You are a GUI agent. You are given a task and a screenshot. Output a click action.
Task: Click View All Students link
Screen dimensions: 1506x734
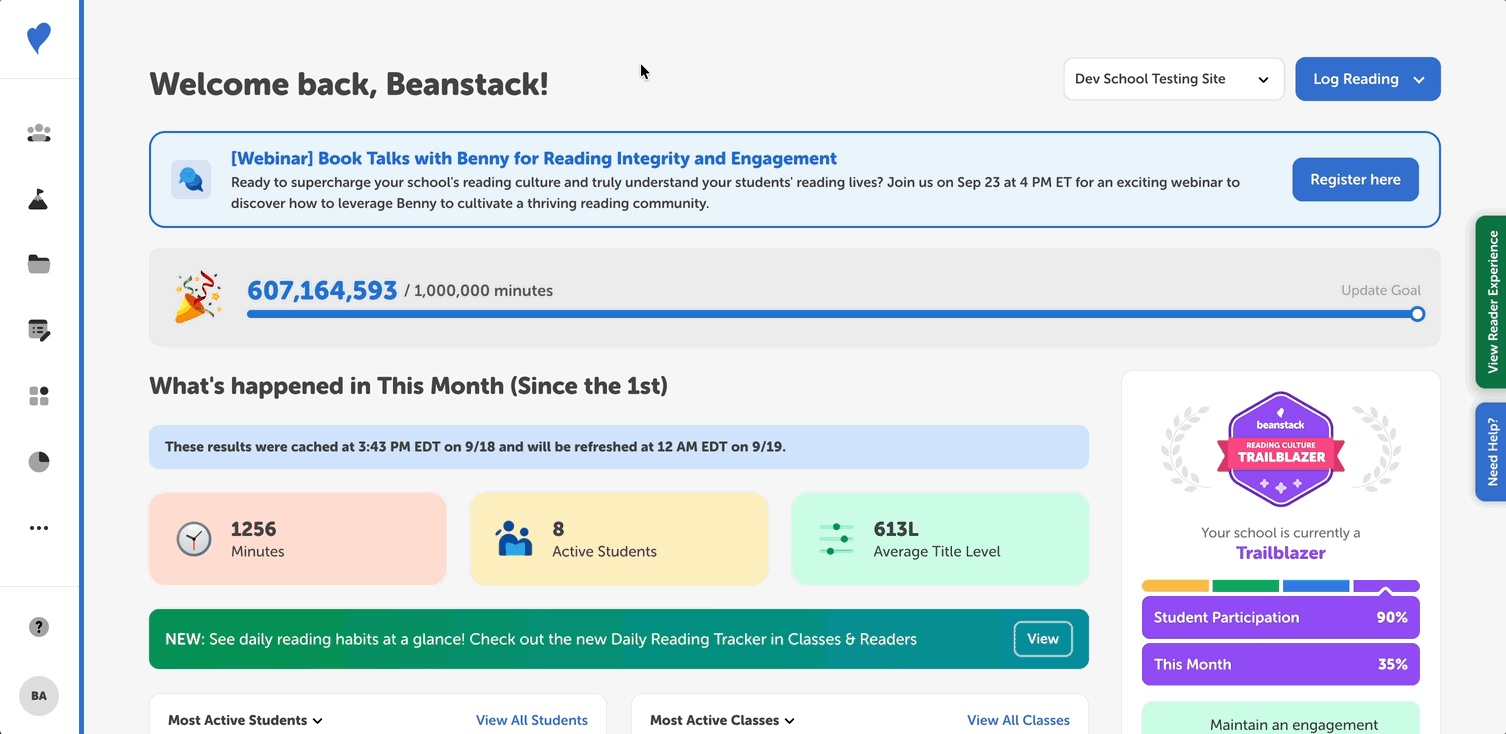pyautogui.click(x=532, y=720)
